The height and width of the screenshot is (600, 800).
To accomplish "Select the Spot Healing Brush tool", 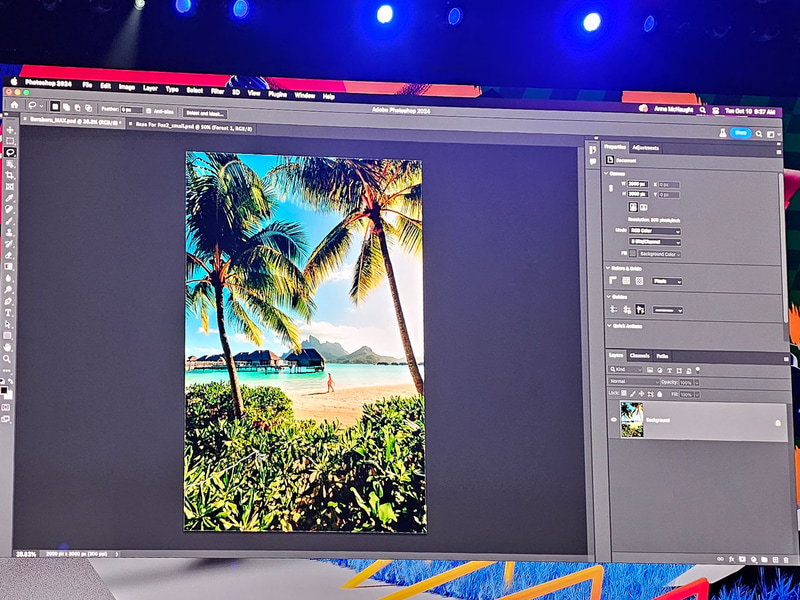I will coord(10,209).
